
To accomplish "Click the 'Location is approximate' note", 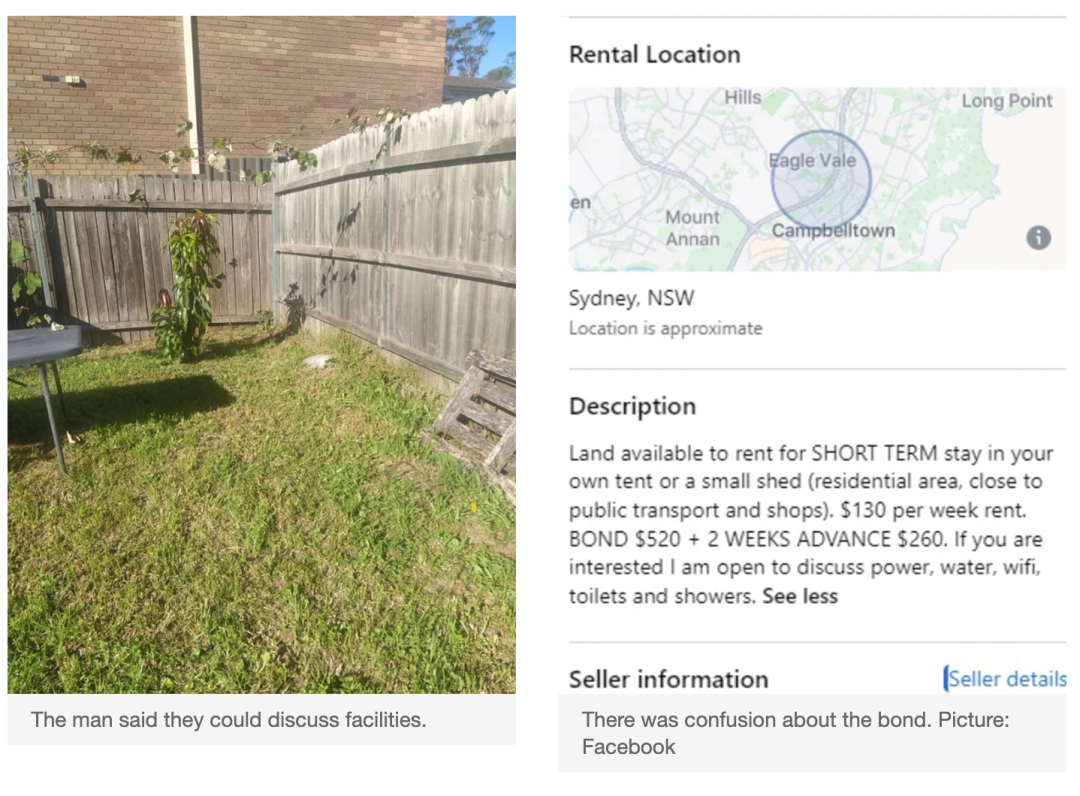I will tap(665, 328).
